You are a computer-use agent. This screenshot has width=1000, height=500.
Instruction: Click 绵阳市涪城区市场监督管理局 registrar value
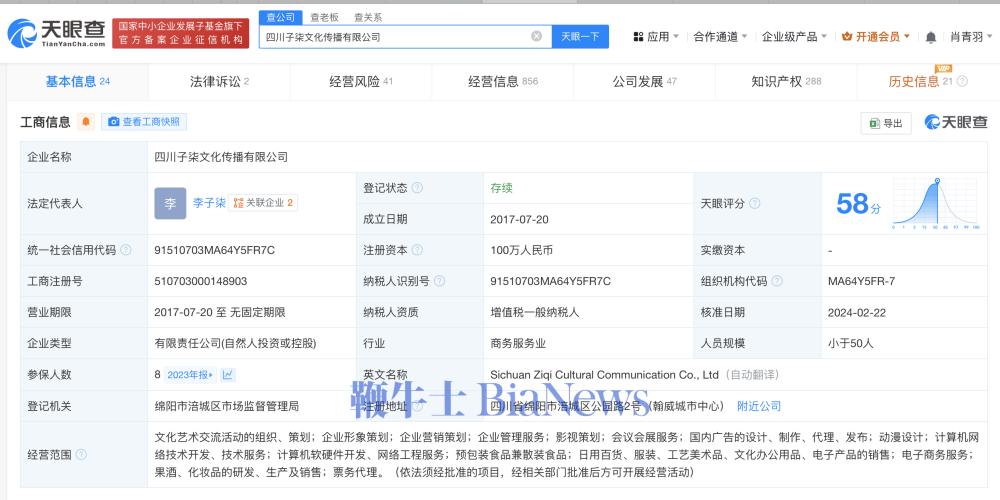point(226,406)
